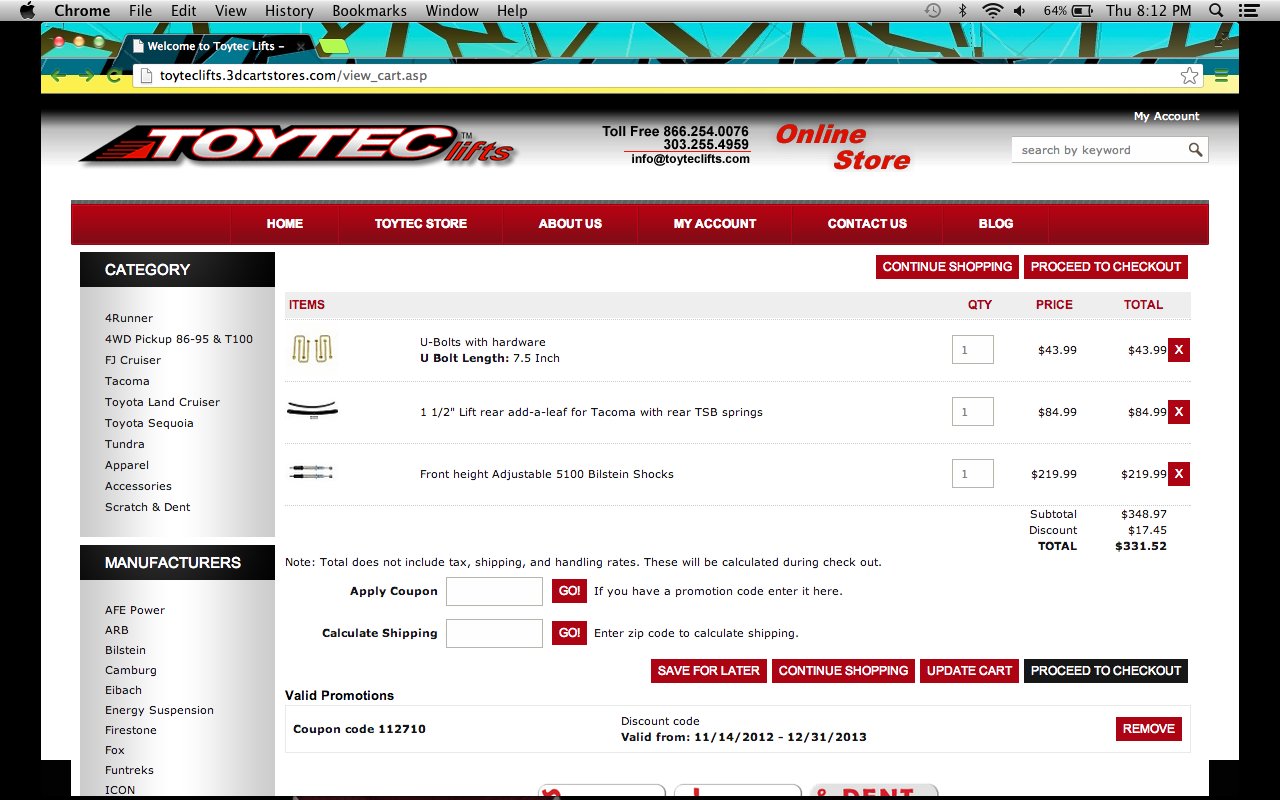
Task: Open the Window menu
Action: (452, 10)
